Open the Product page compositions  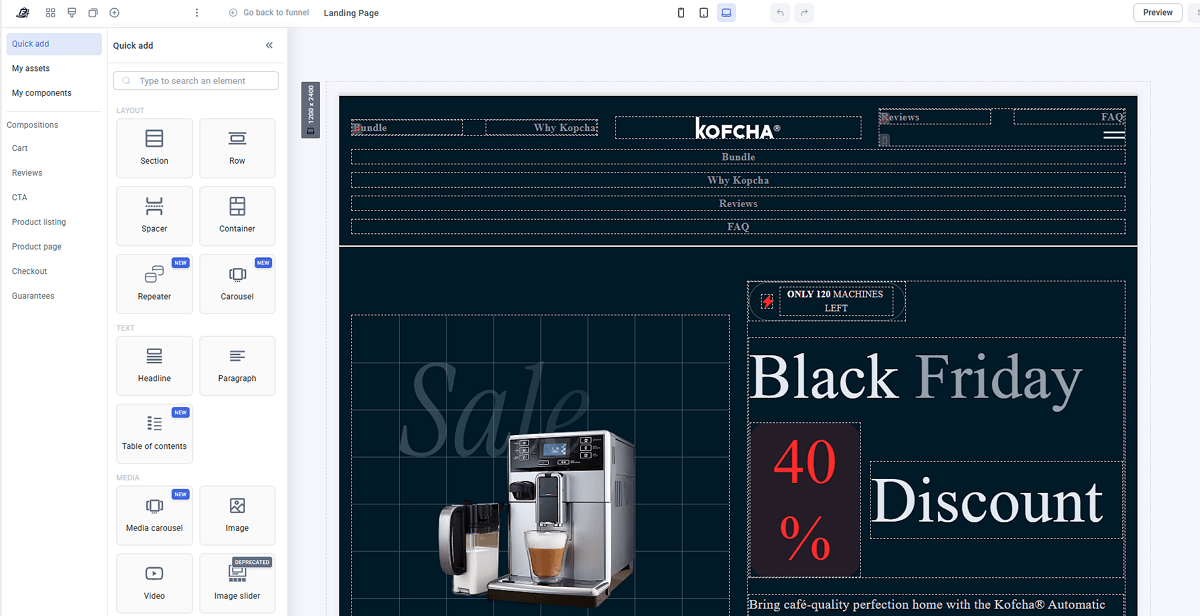pyautogui.click(x=37, y=247)
